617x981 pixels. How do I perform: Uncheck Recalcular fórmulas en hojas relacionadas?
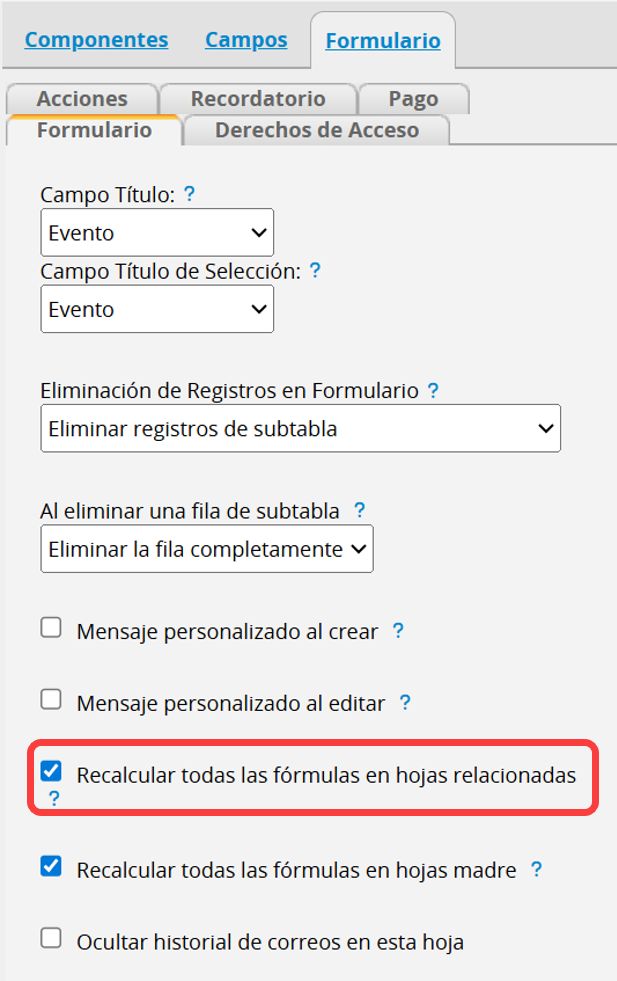[x=51, y=772]
